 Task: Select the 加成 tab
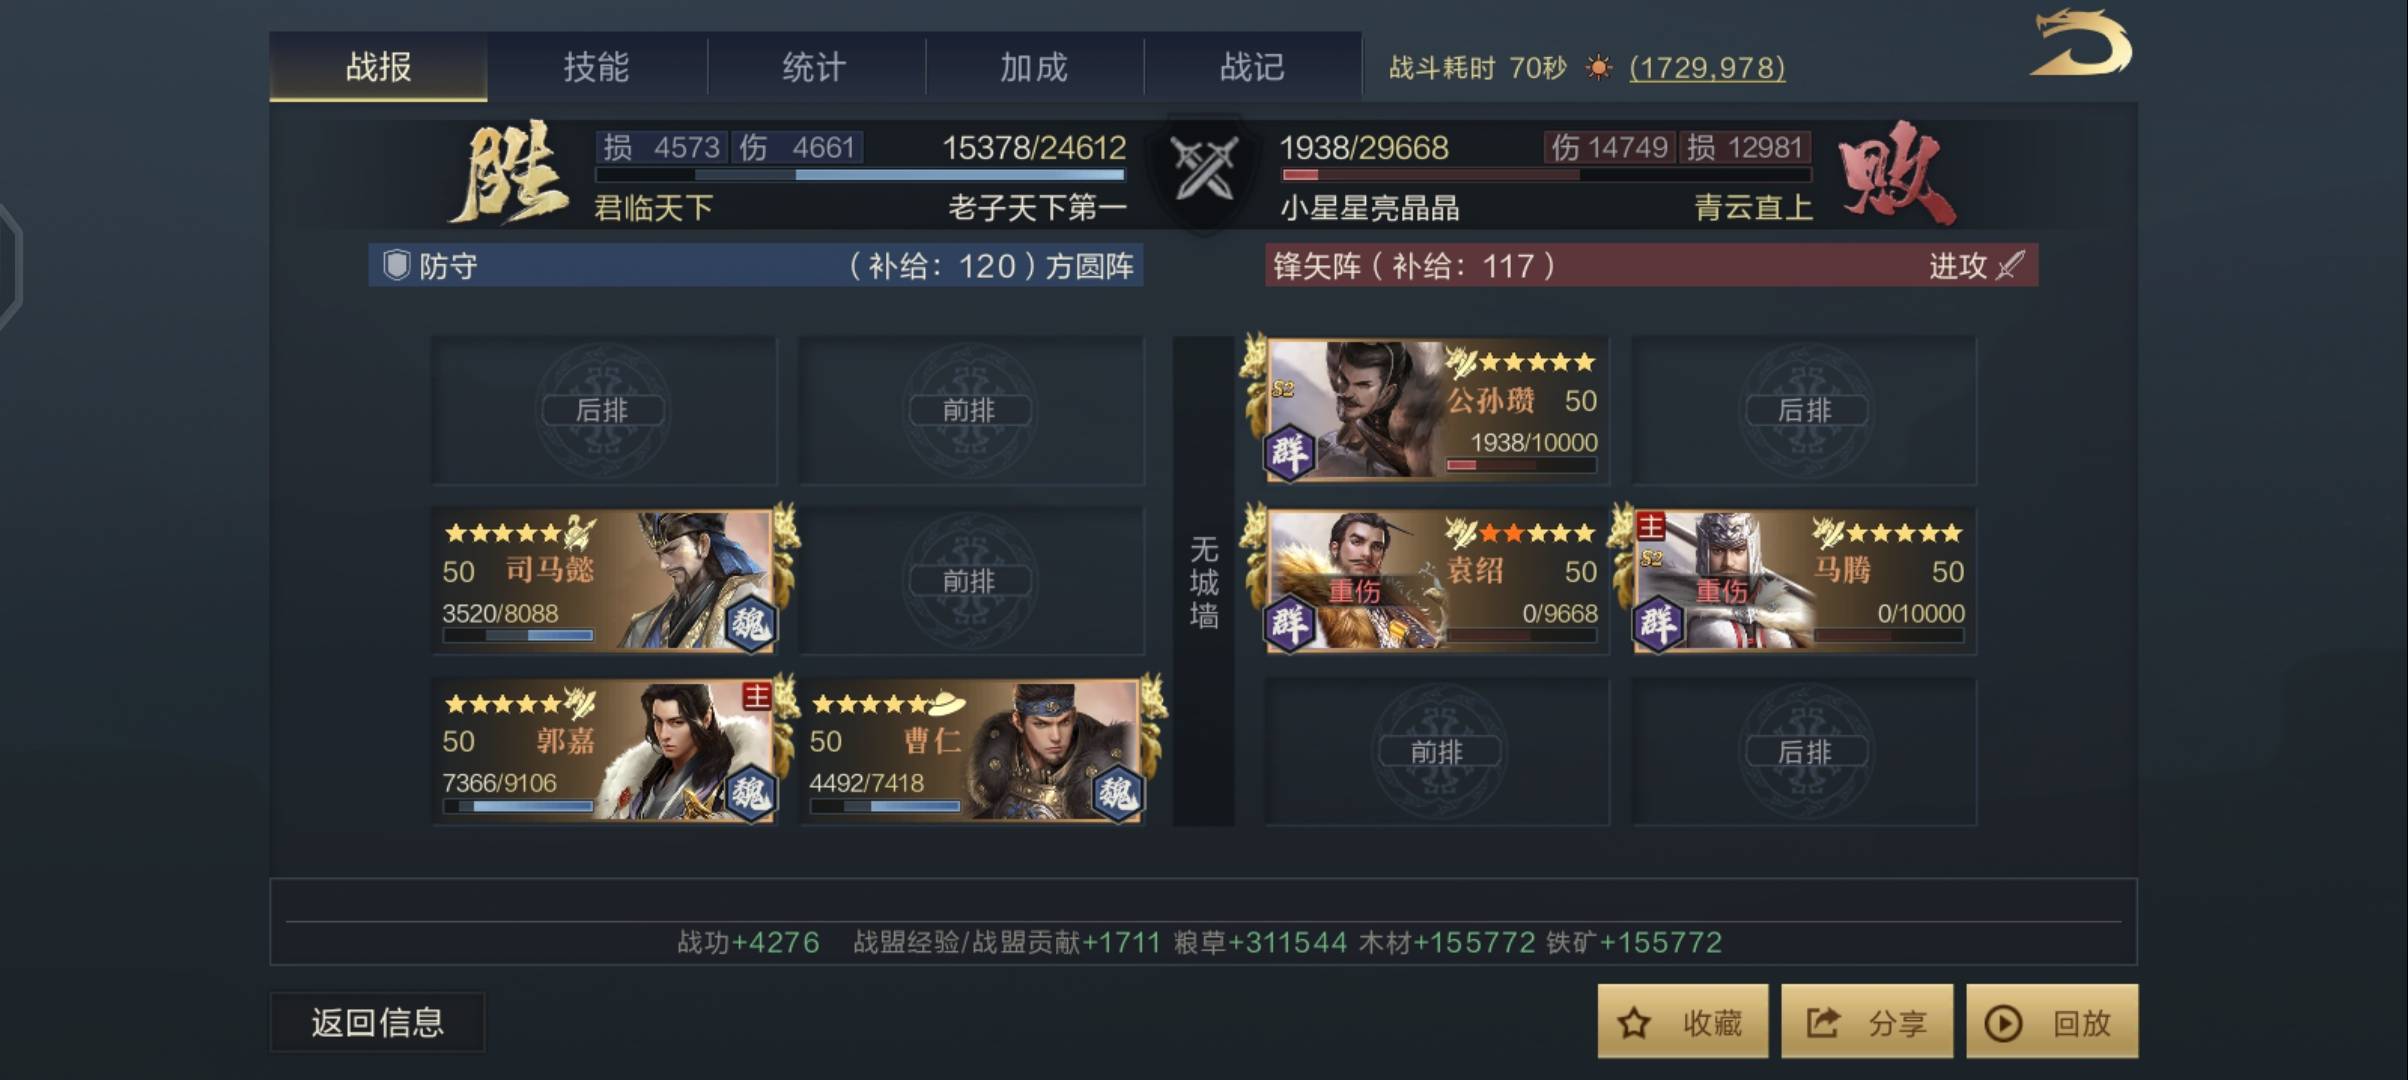point(1033,67)
